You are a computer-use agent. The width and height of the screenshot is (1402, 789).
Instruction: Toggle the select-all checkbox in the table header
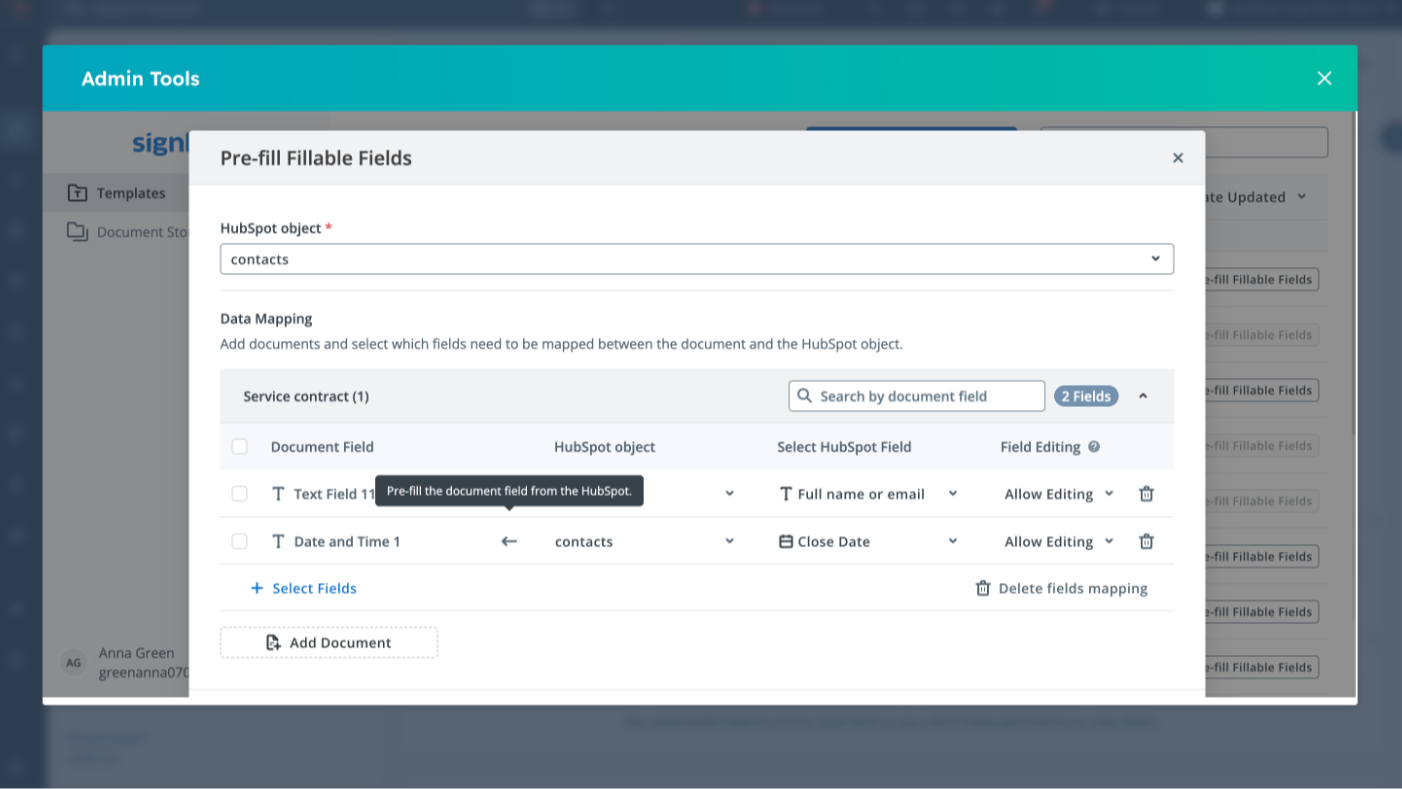pos(239,446)
